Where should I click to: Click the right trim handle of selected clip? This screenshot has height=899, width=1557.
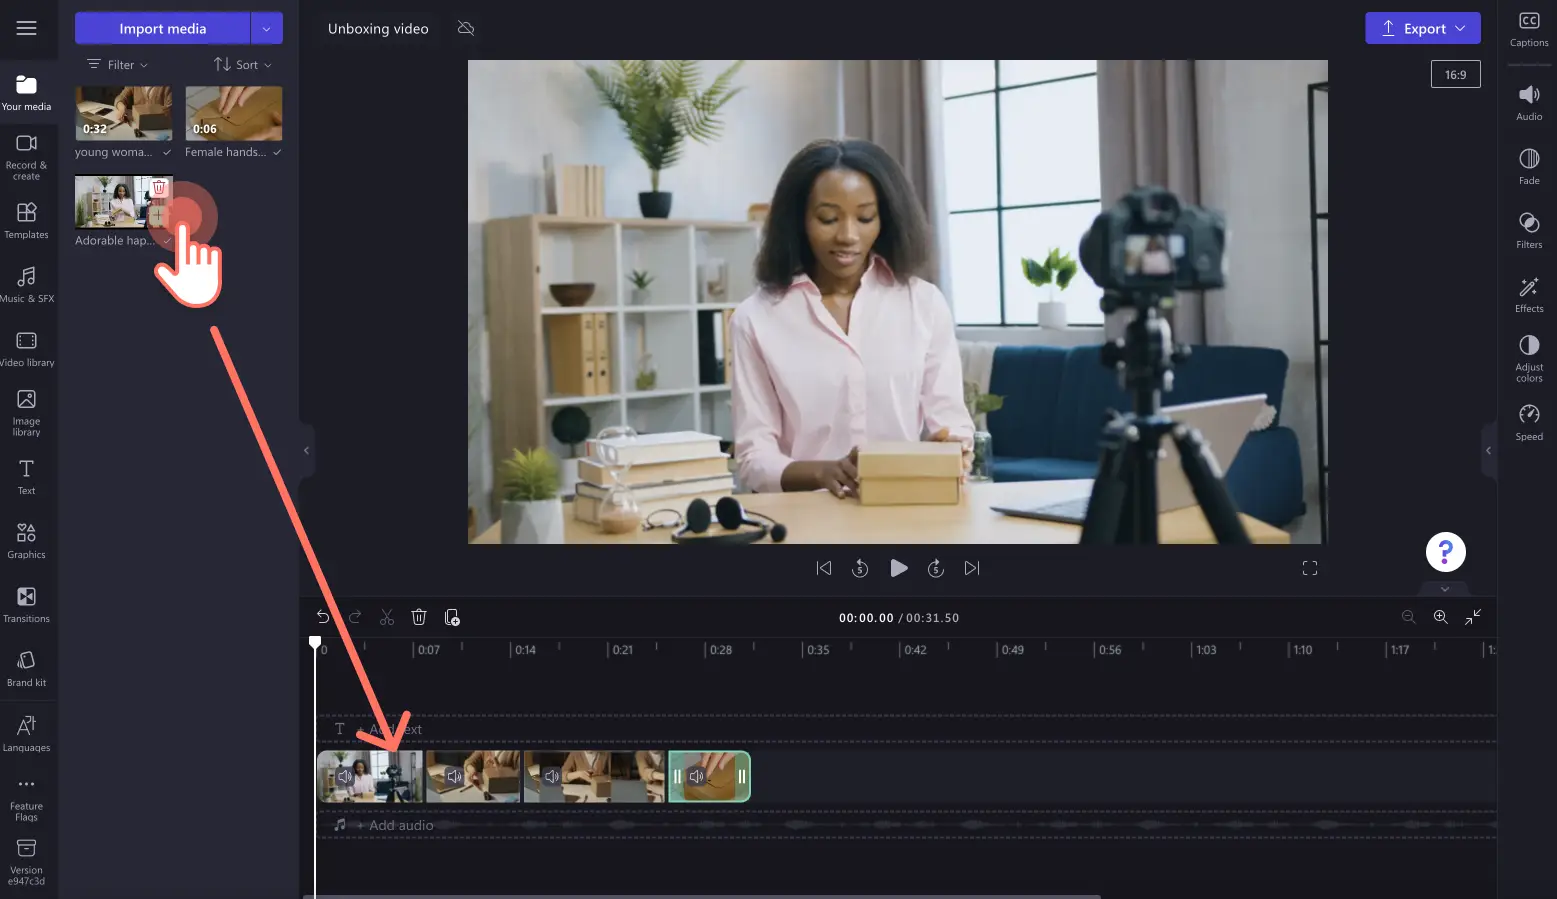click(742, 776)
